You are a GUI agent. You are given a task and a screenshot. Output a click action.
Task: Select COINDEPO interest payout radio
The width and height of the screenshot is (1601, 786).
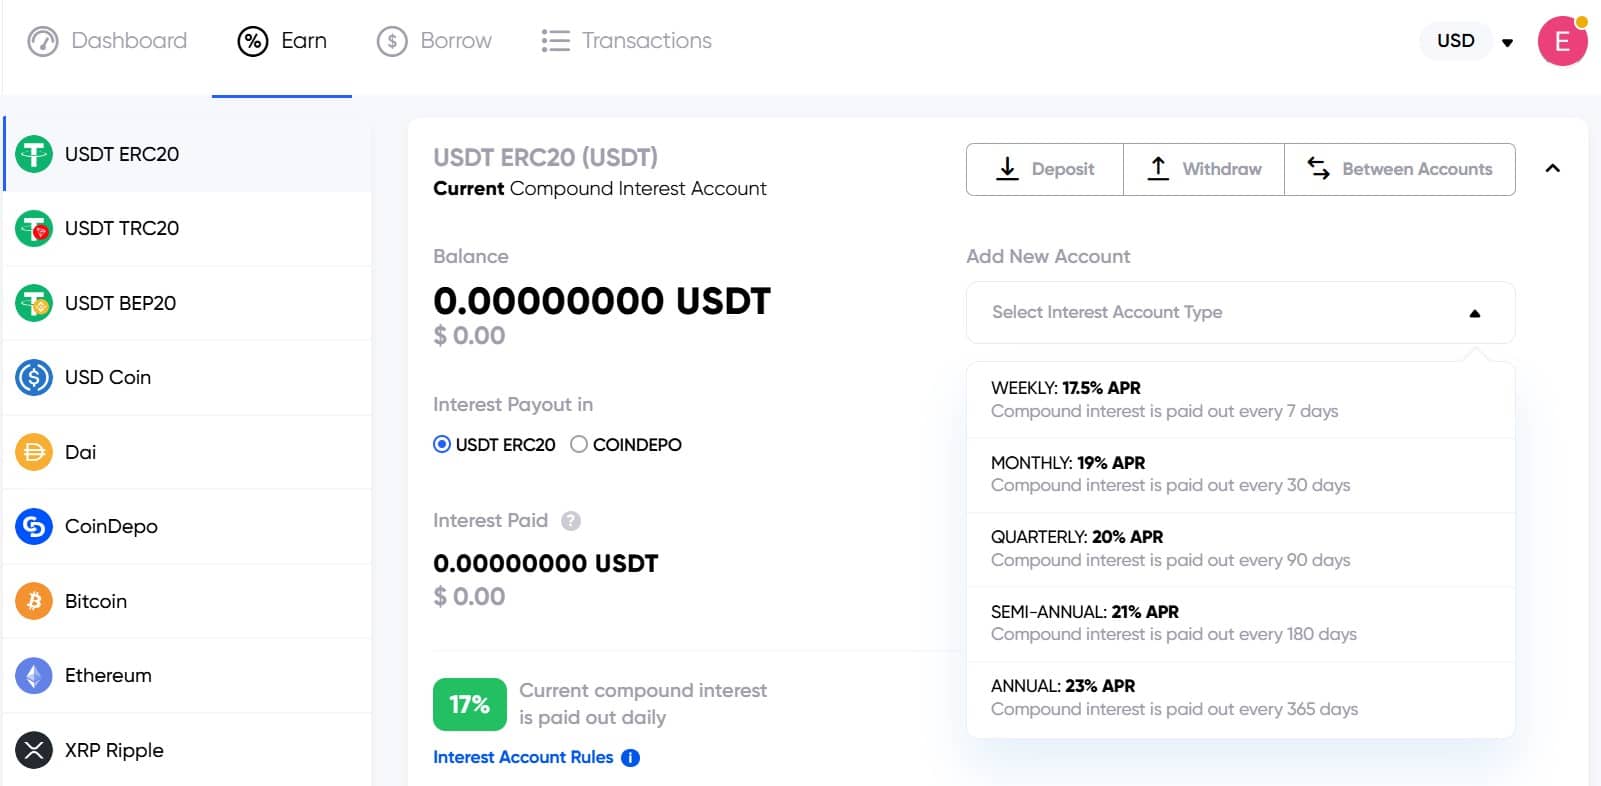[x=579, y=444]
